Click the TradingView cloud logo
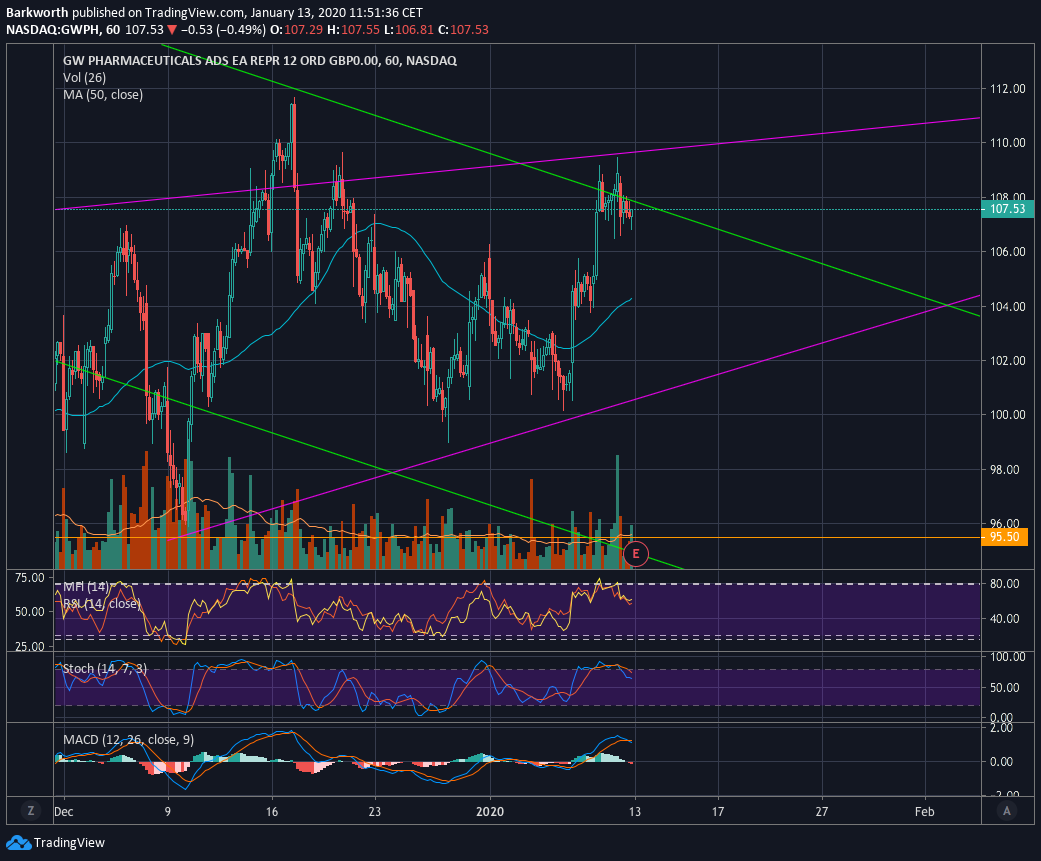 point(19,843)
